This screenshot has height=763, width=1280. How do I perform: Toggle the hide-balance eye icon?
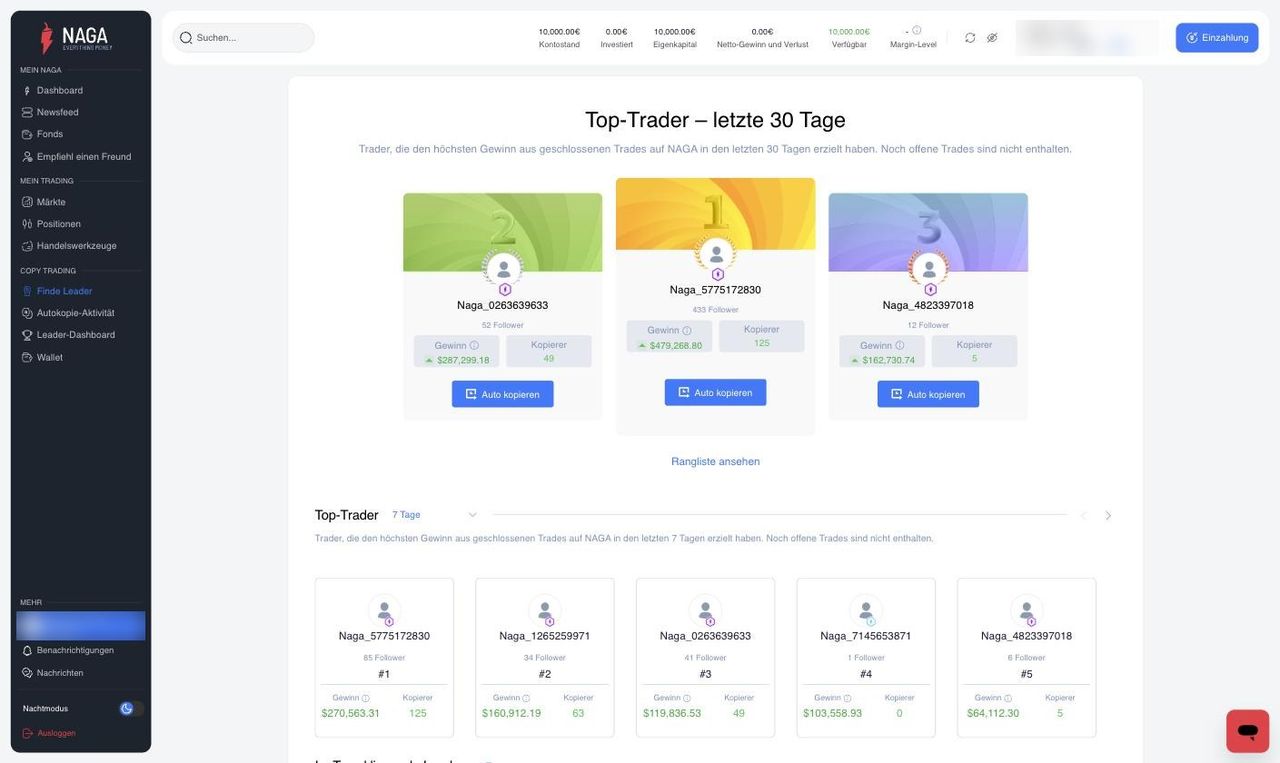(992, 38)
